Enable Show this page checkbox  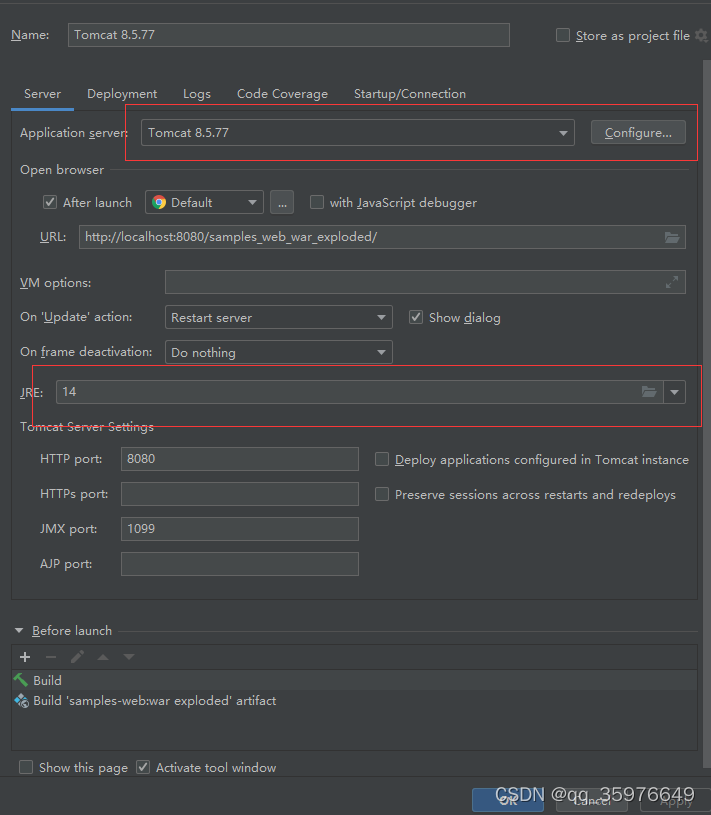pyautogui.click(x=26, y=767)
